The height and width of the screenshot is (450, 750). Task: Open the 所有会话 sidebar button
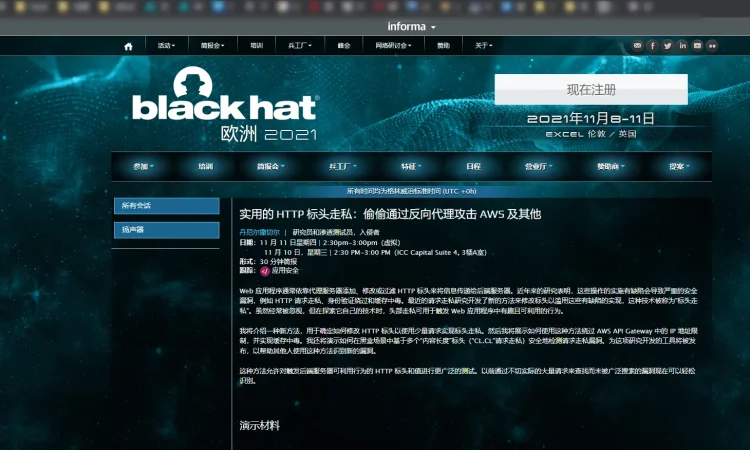(167, 206)
